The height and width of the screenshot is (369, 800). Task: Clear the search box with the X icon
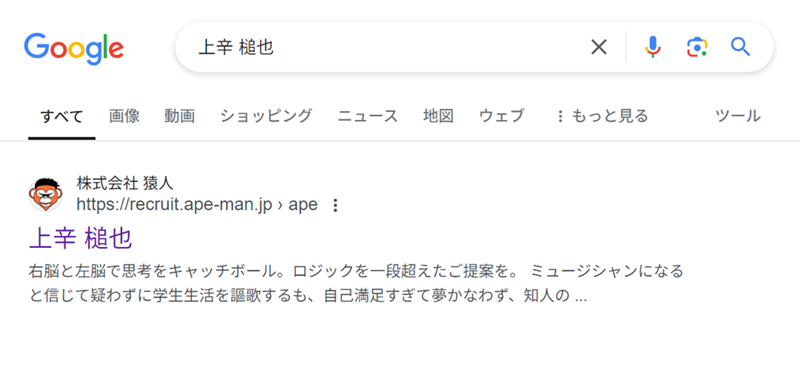coord(599,47)
